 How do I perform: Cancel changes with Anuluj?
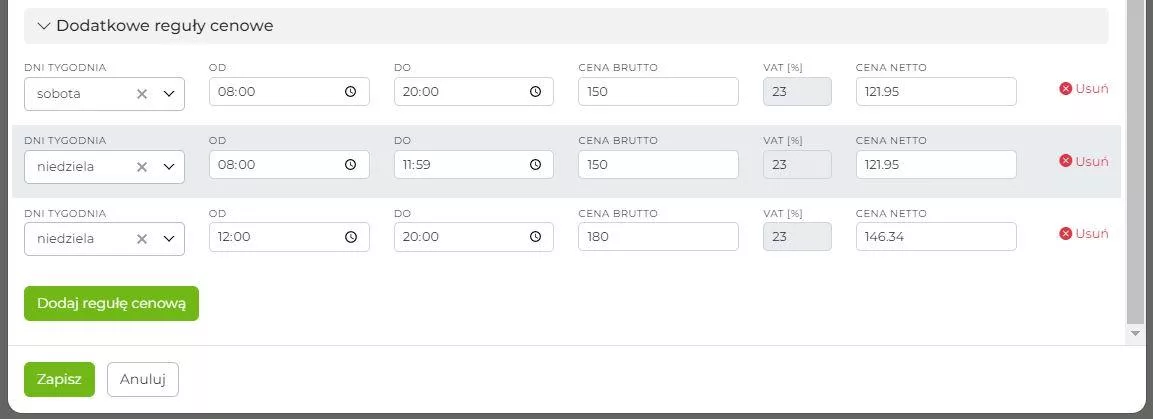143,379
